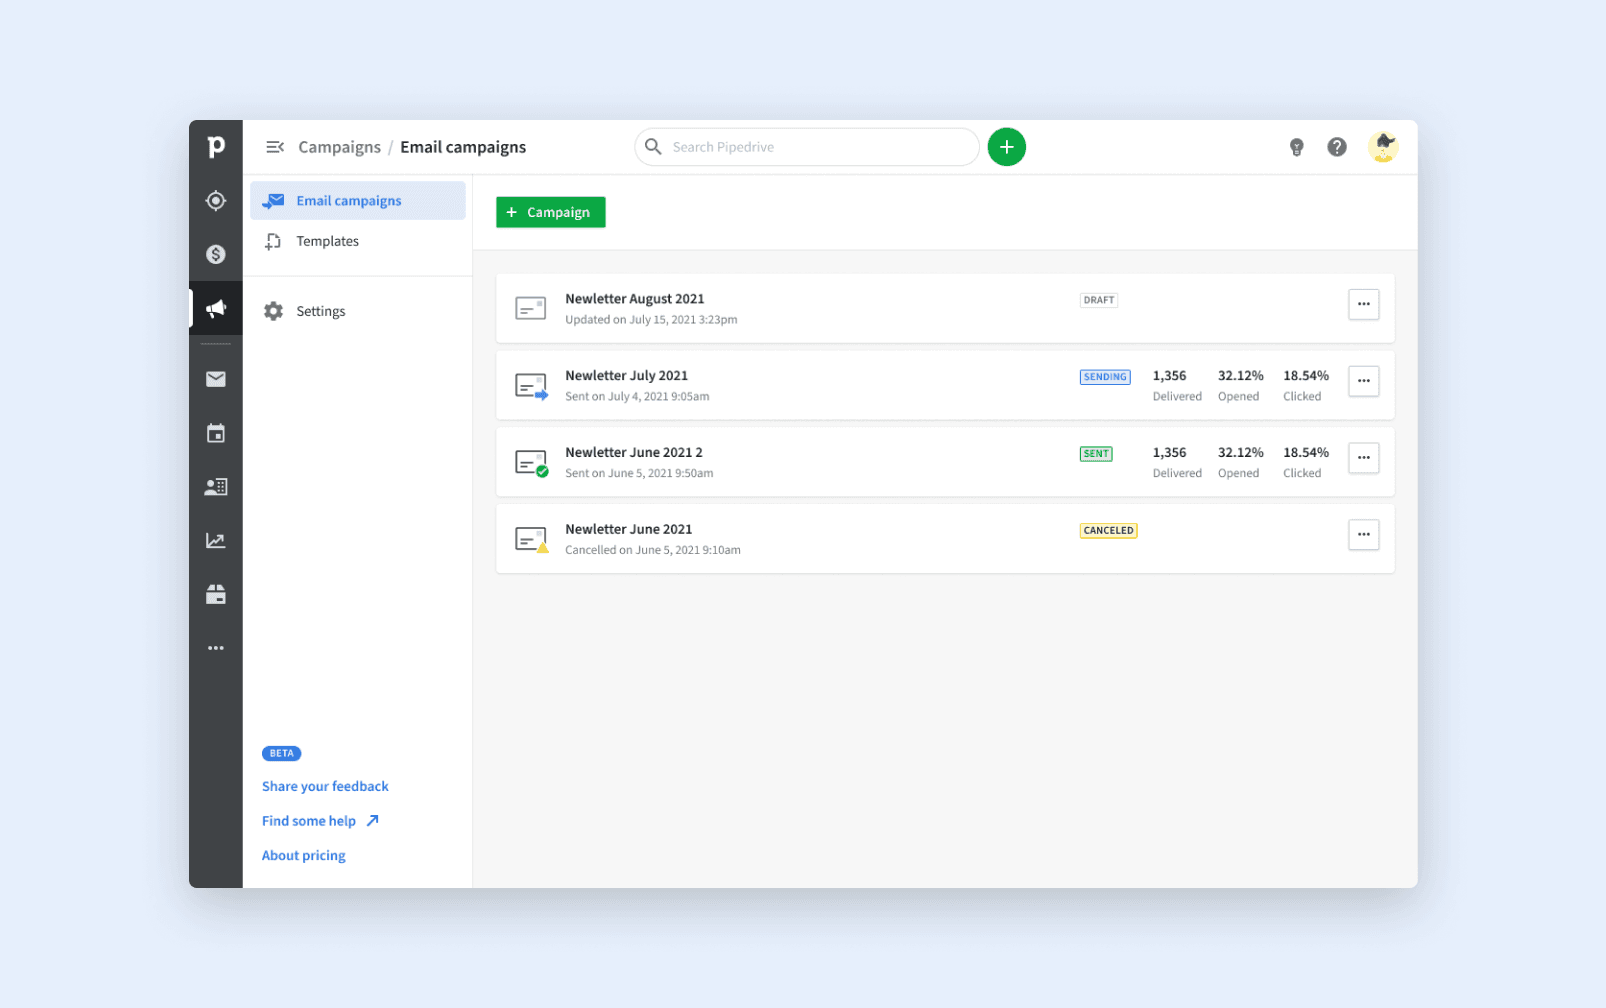The width and height of the screenshot is (1606, 1008).
Task: Open the Insights chart icon
Action: (x=216, y=540)
